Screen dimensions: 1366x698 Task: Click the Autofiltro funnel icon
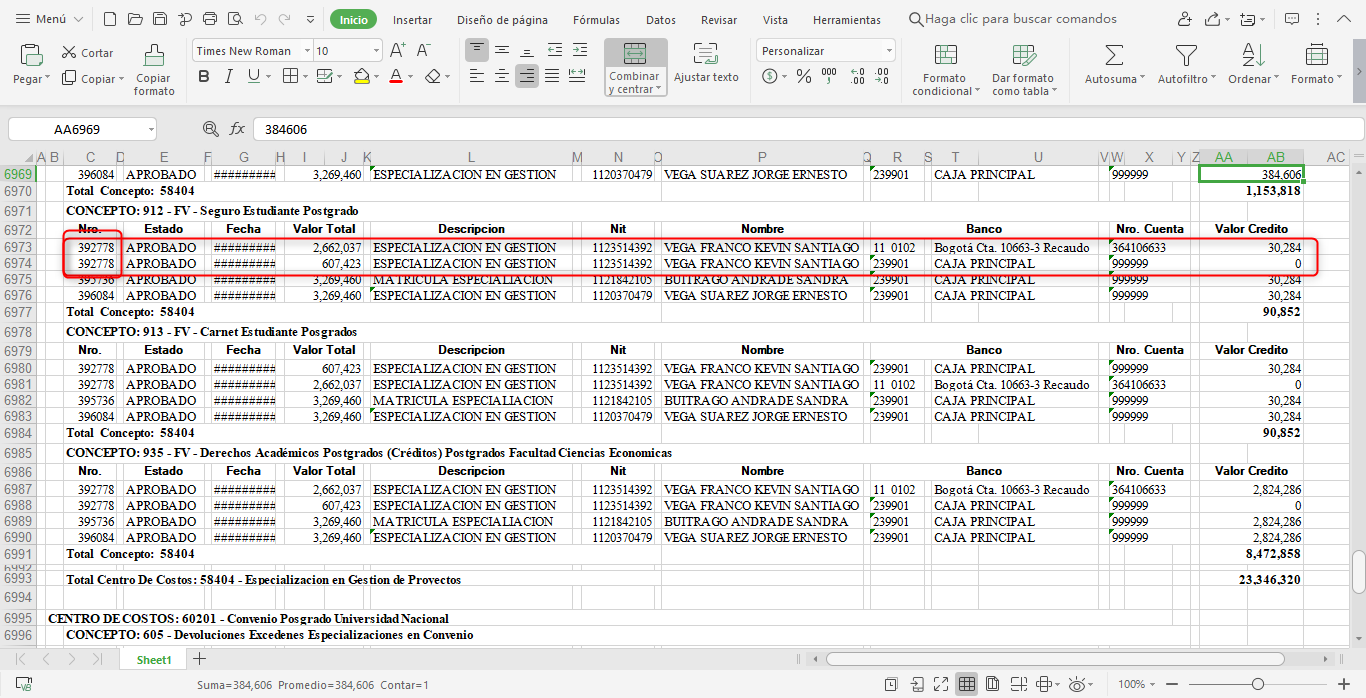point(1186,55)
